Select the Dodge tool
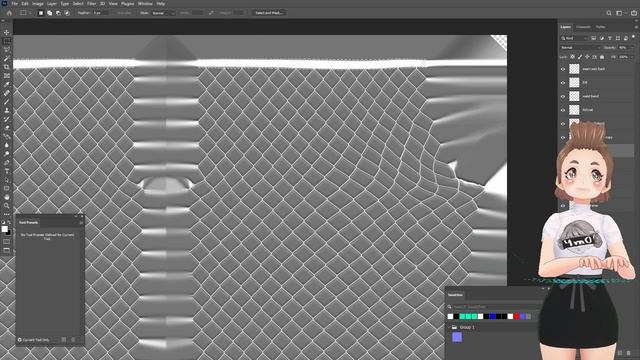The height and width of the screenshot is (360, 640). point(7,153)
